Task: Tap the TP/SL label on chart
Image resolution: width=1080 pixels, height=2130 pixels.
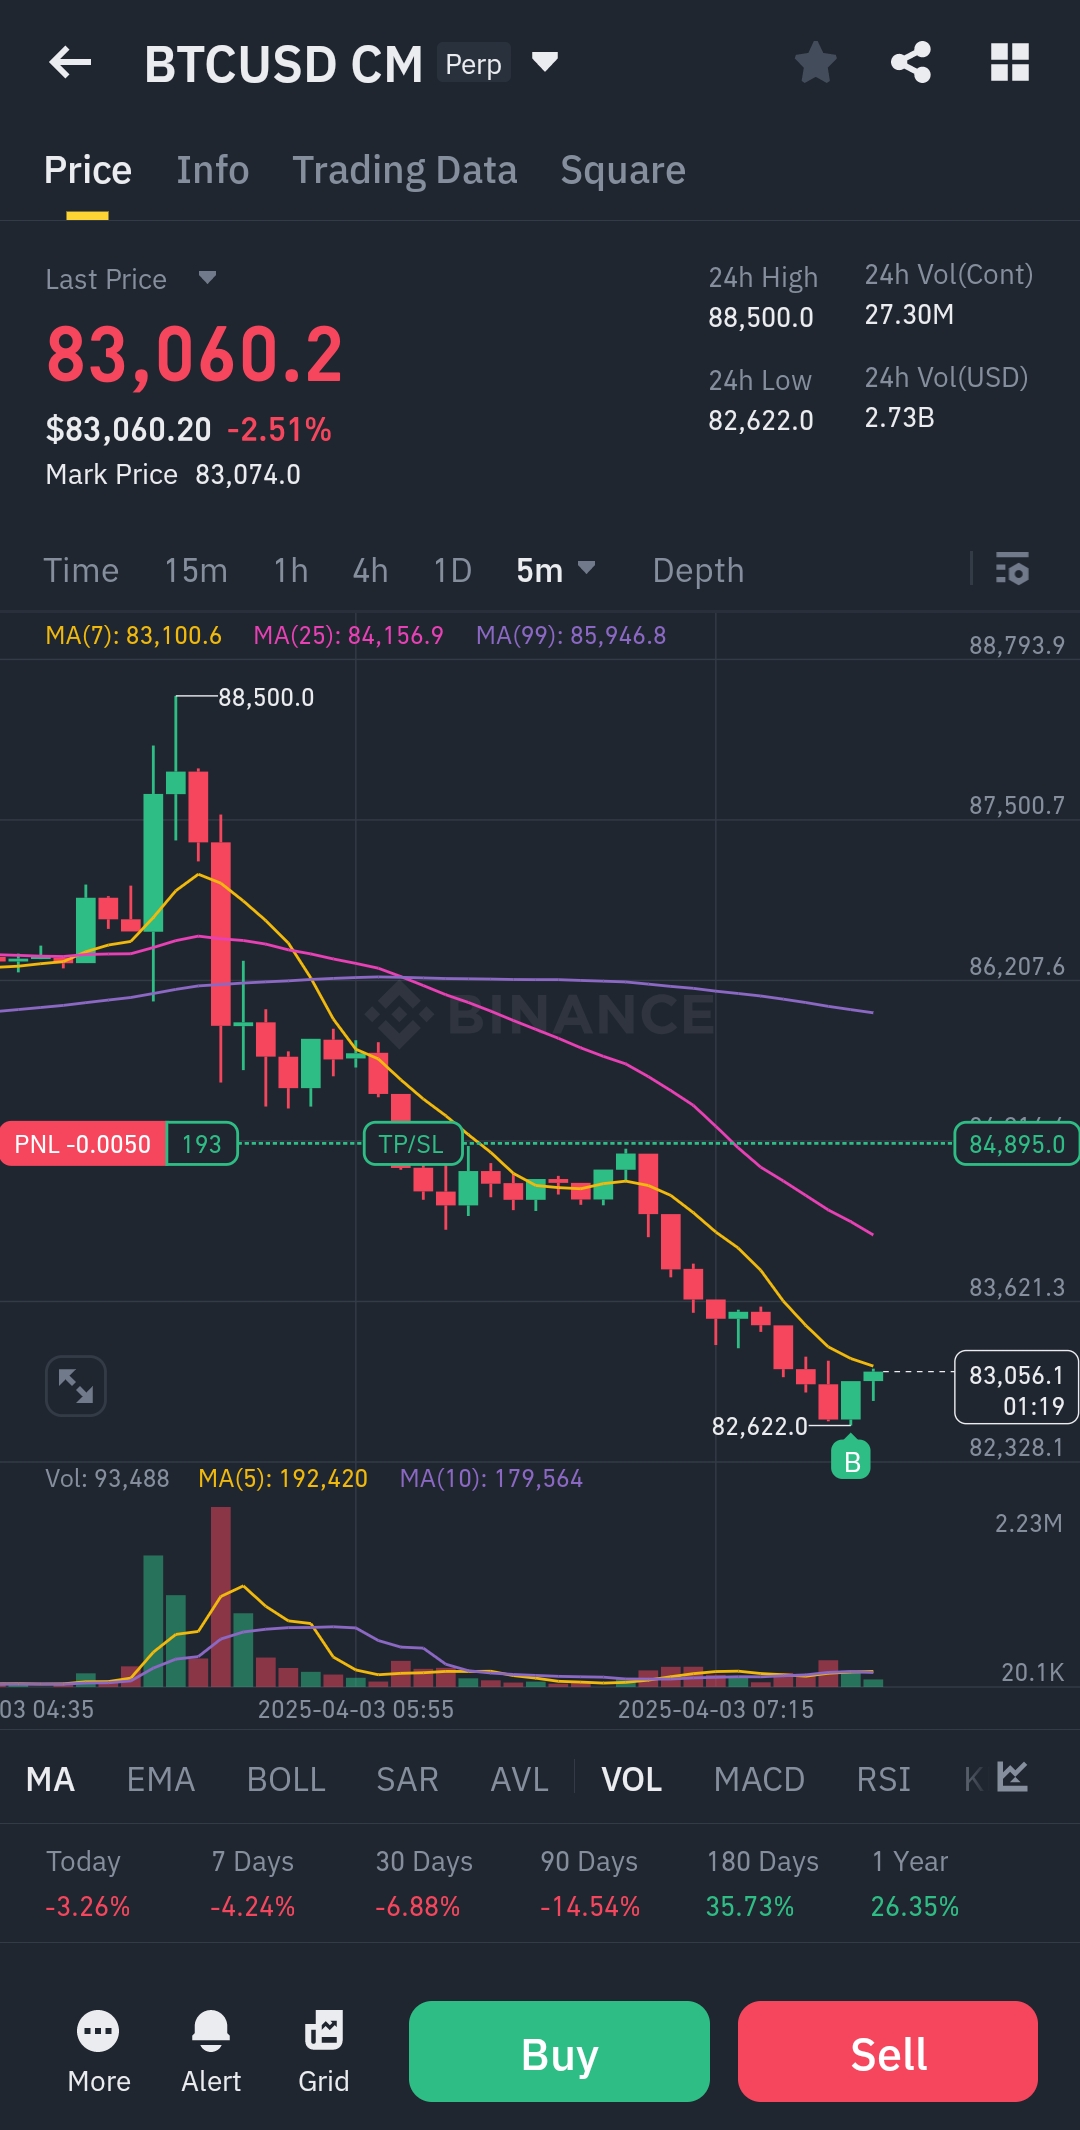Action: 411,1144
